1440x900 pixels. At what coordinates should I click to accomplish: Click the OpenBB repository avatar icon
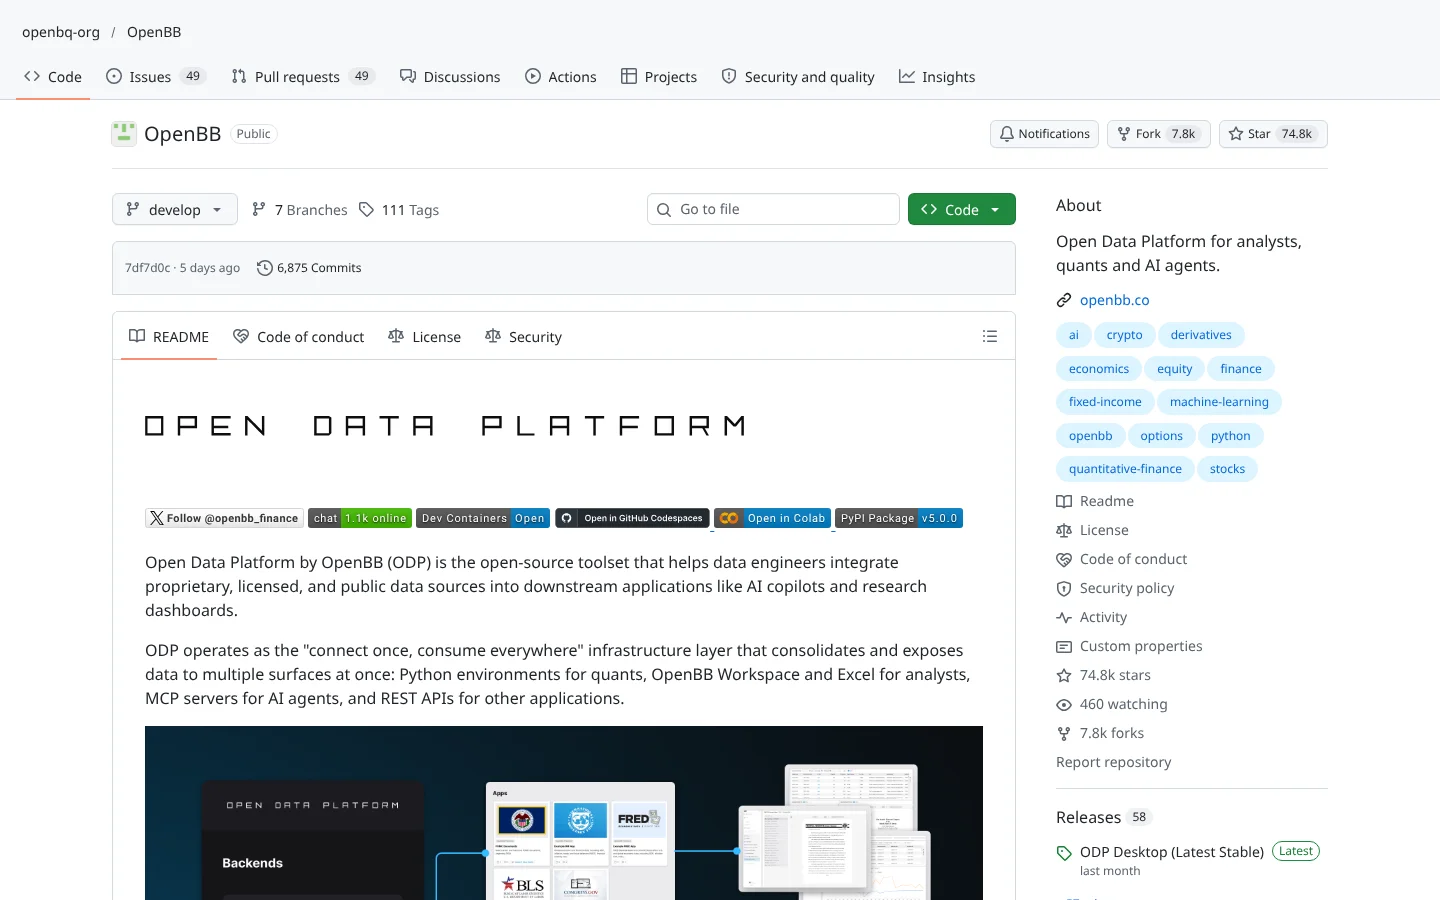click(x=124, y=134)
